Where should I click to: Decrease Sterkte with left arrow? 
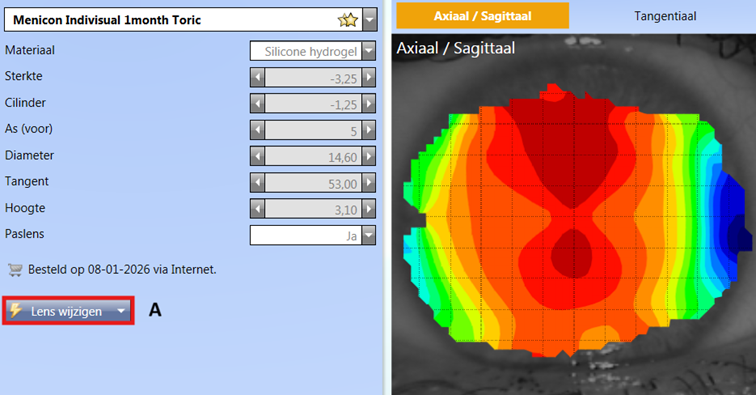257,77
